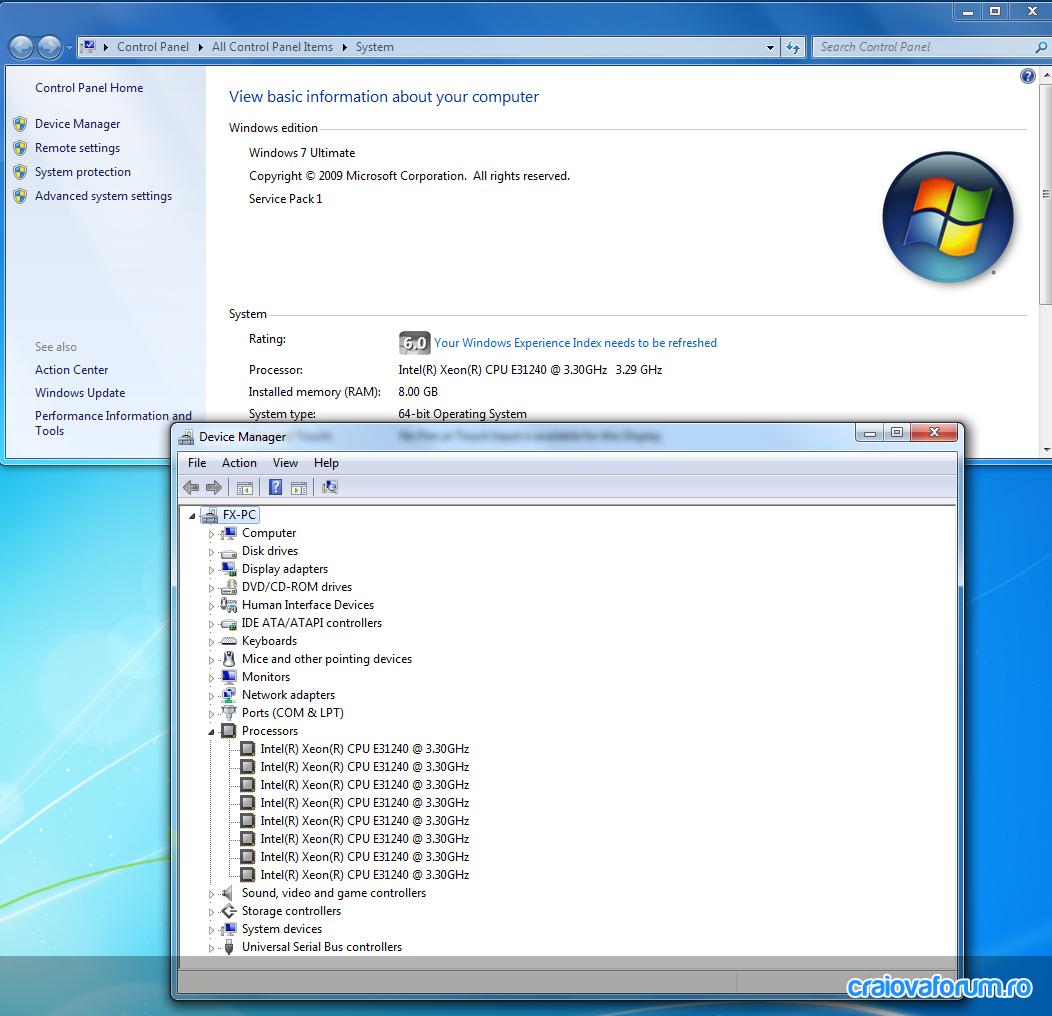Open the File menu in Device Manager
1052x1016 pixels.
197,462
